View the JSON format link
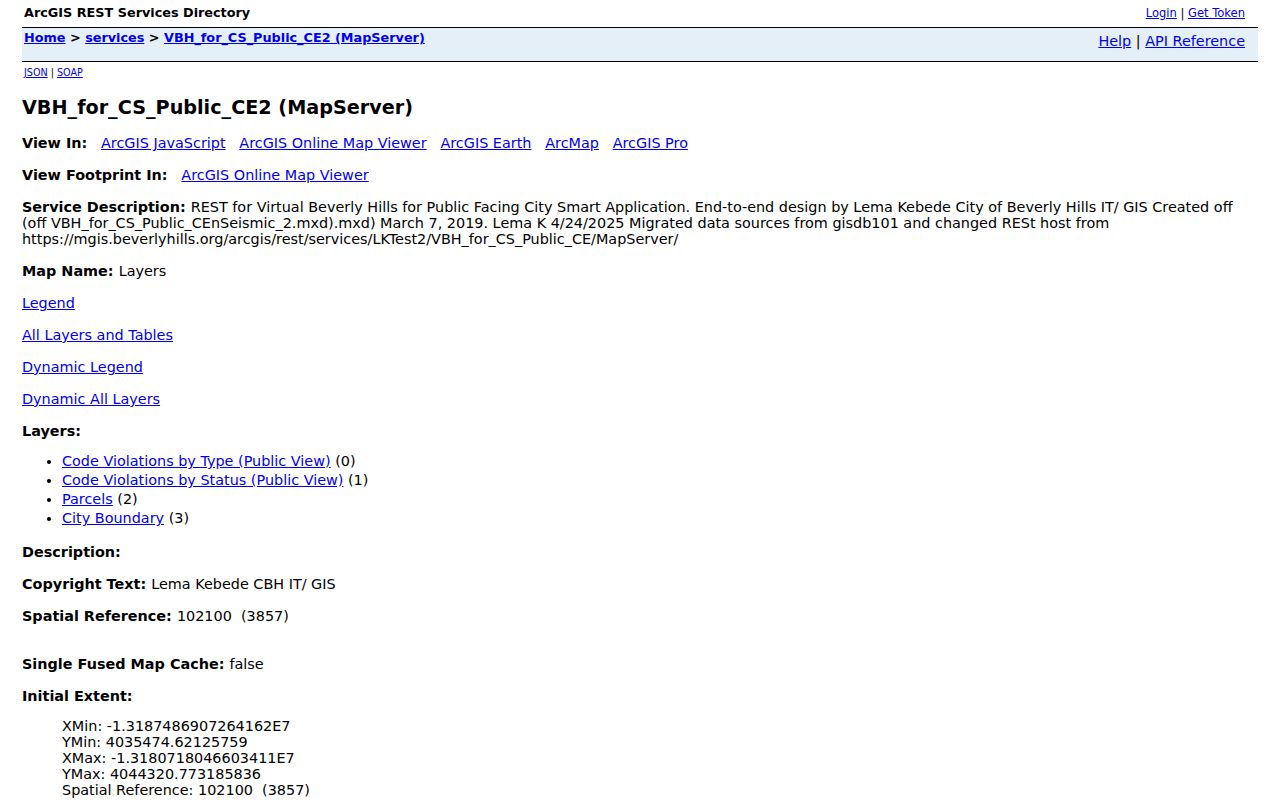The image size is (1280, 800). (x=35, y=72)
